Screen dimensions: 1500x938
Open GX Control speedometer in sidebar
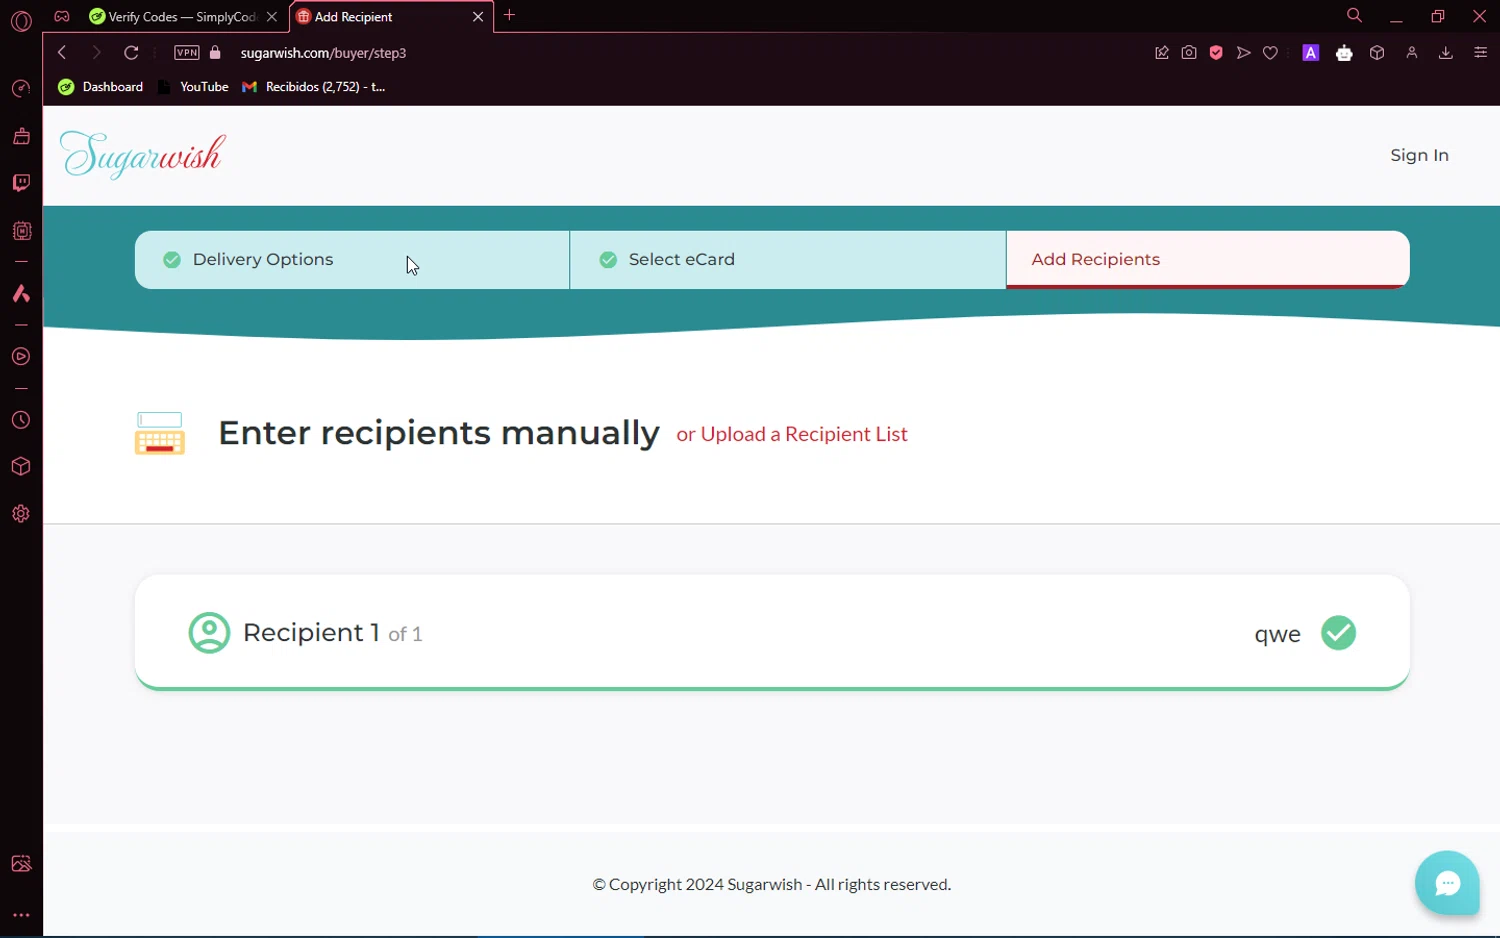[x=21, y=89]
